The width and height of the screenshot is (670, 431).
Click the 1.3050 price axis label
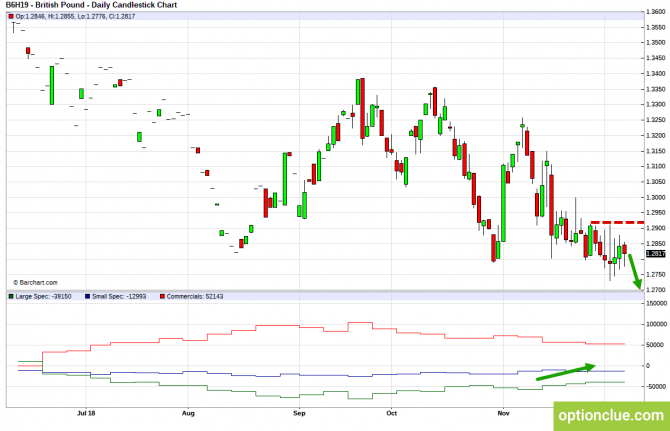(x=656, y=182)
